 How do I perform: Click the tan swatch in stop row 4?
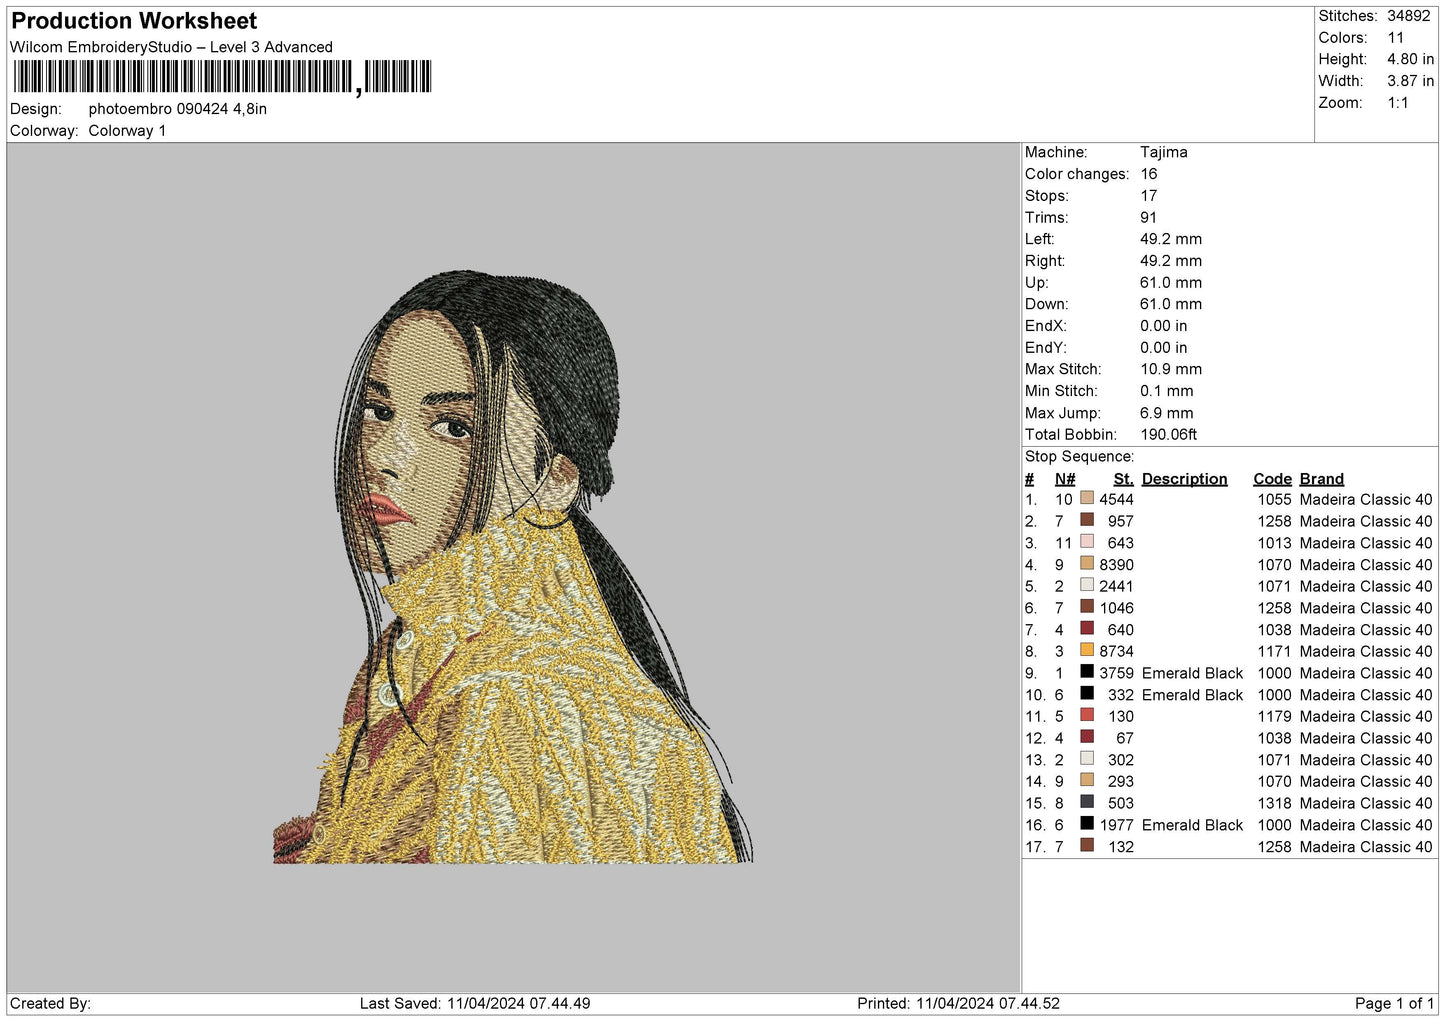coord(1087,563)
